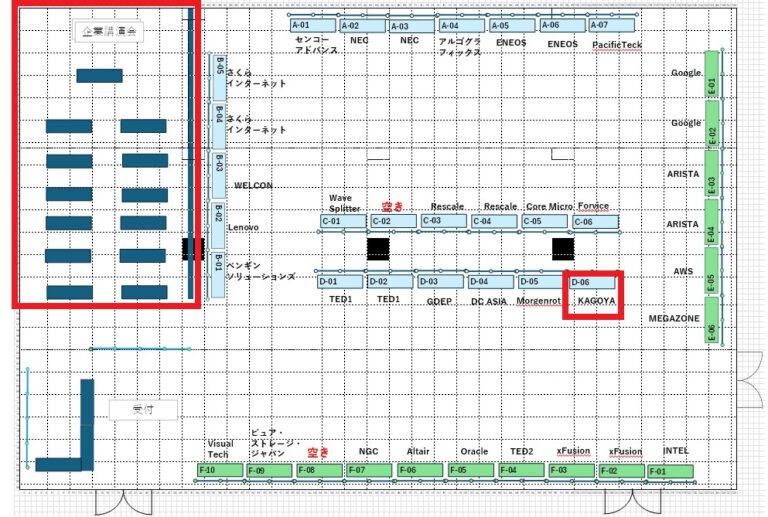
Task: Click green booth box F-02
Action: pos(622,471)
